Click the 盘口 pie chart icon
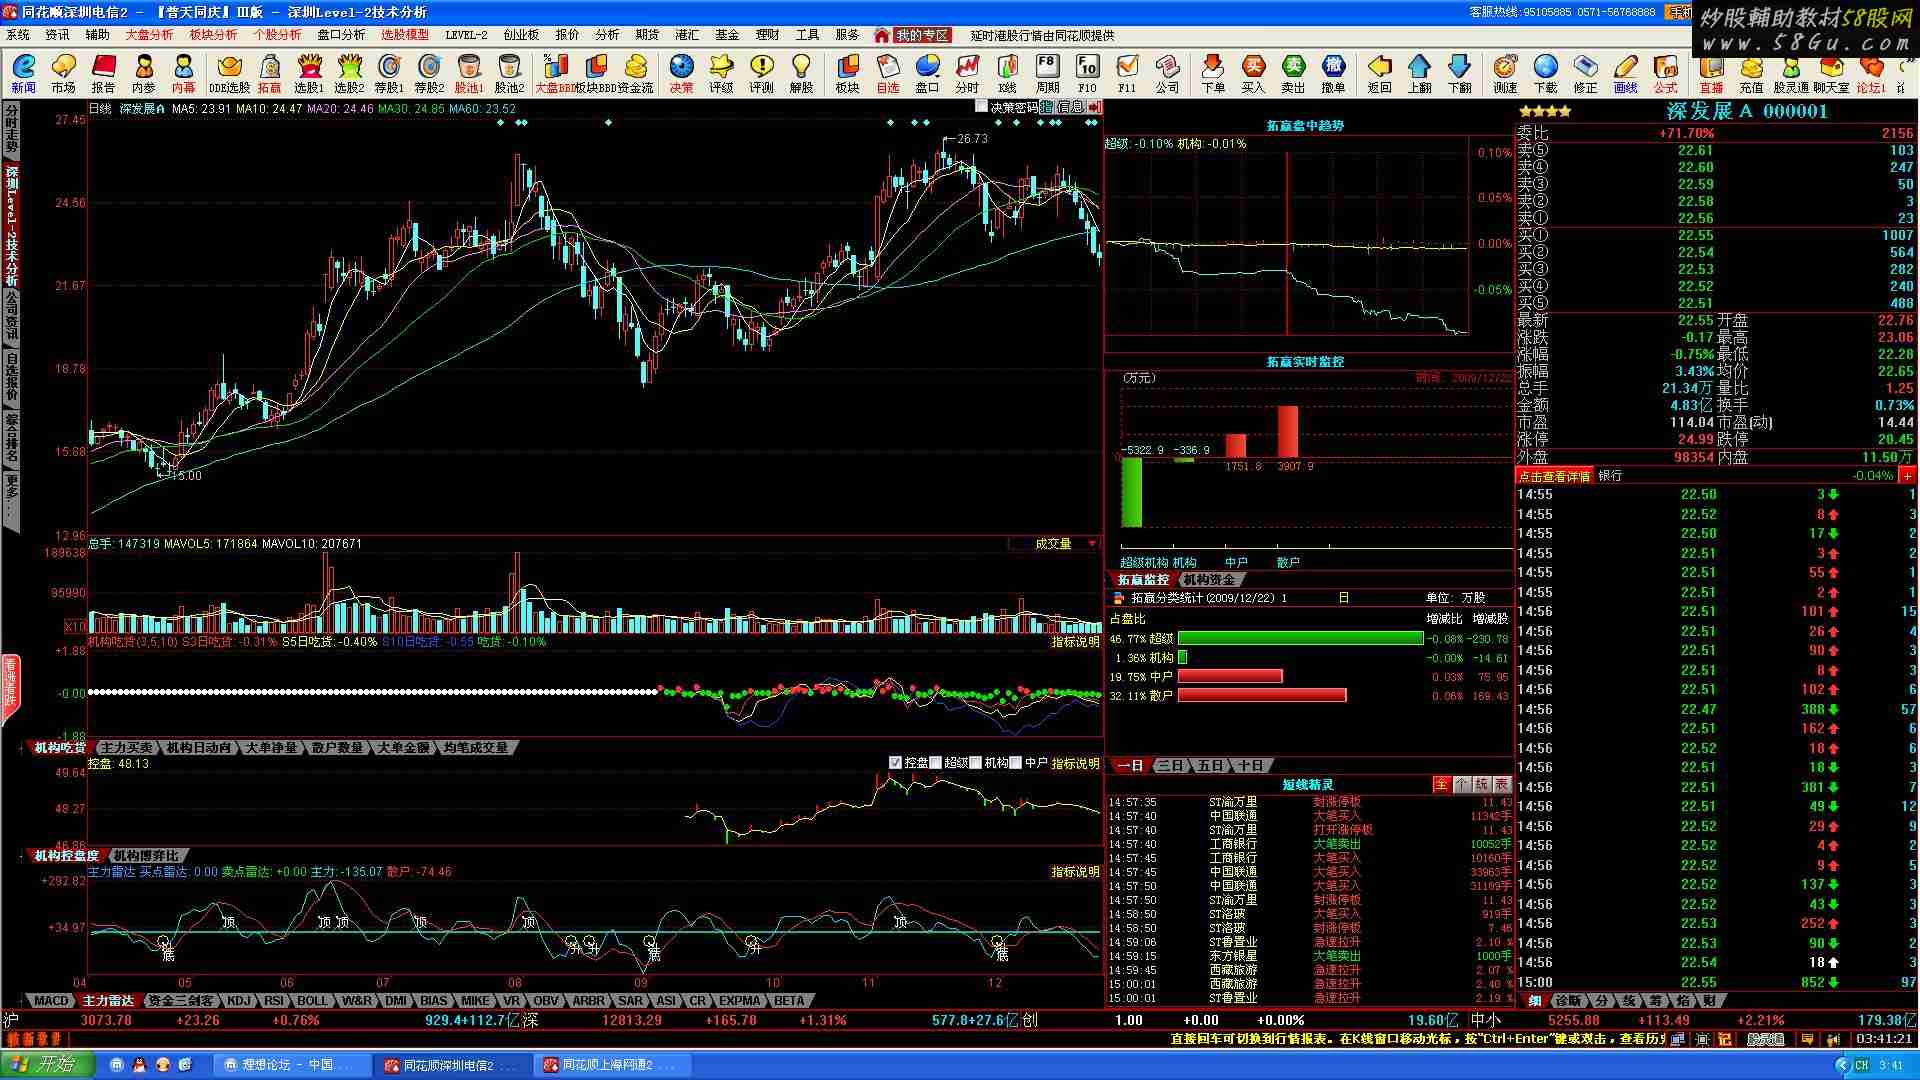Image resolution: width=1920 pixels, height=1080 pixels. tap(927, 74)
